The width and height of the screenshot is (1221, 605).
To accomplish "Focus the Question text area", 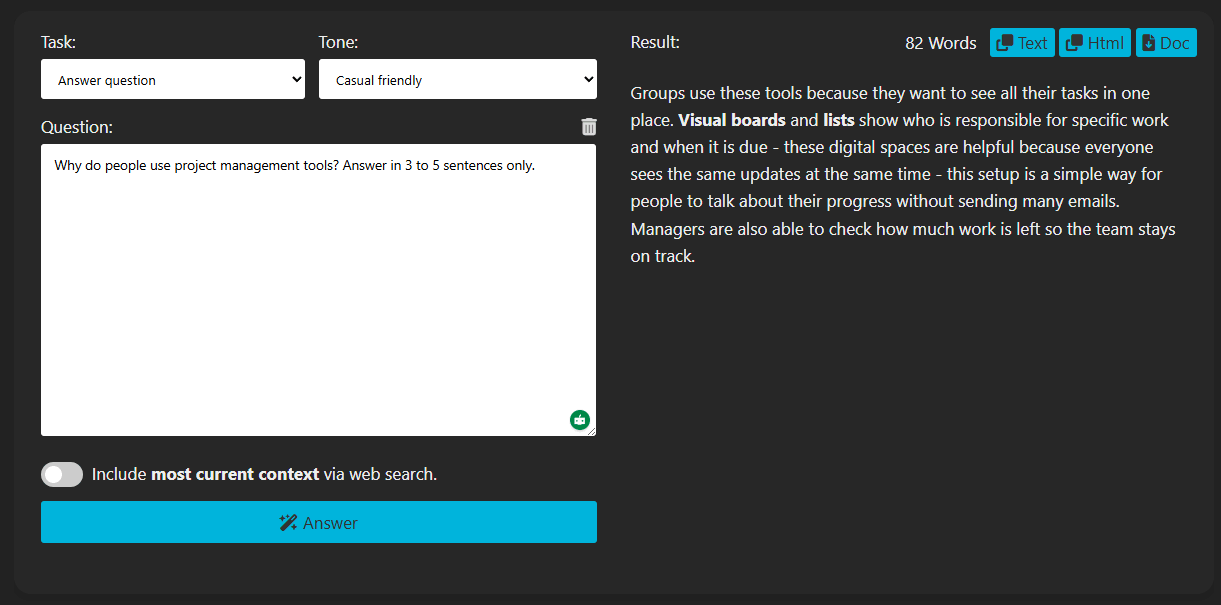I will click(318, 290).
